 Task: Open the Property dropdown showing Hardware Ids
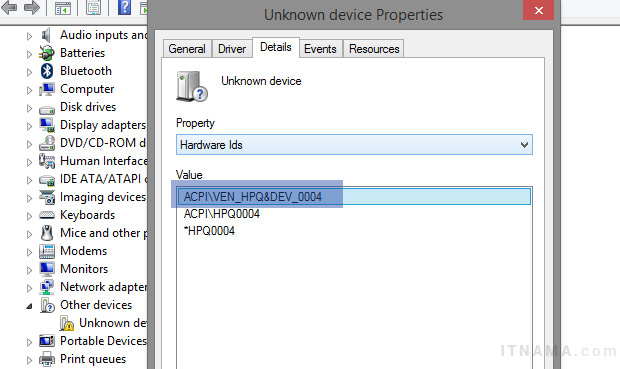(x=354, y=145)
